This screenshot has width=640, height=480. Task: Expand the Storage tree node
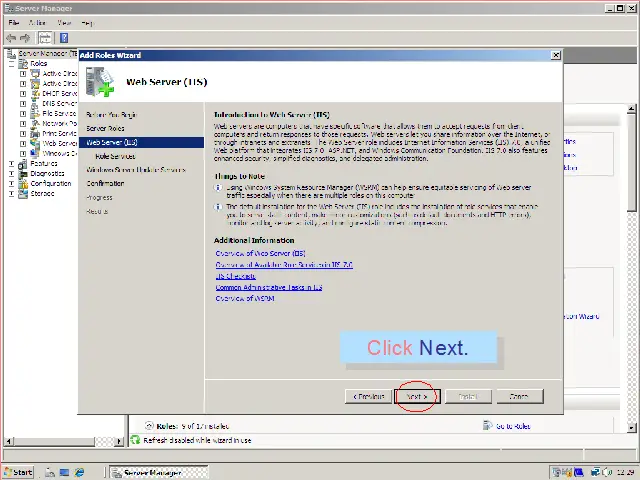click(x=11, y=193)
